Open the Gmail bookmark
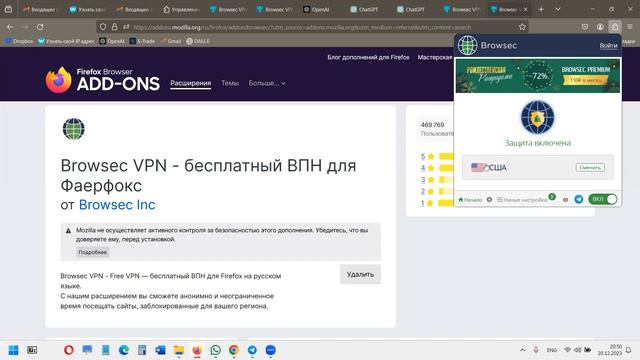Screen dimensions: 640x360 (171, 41)
